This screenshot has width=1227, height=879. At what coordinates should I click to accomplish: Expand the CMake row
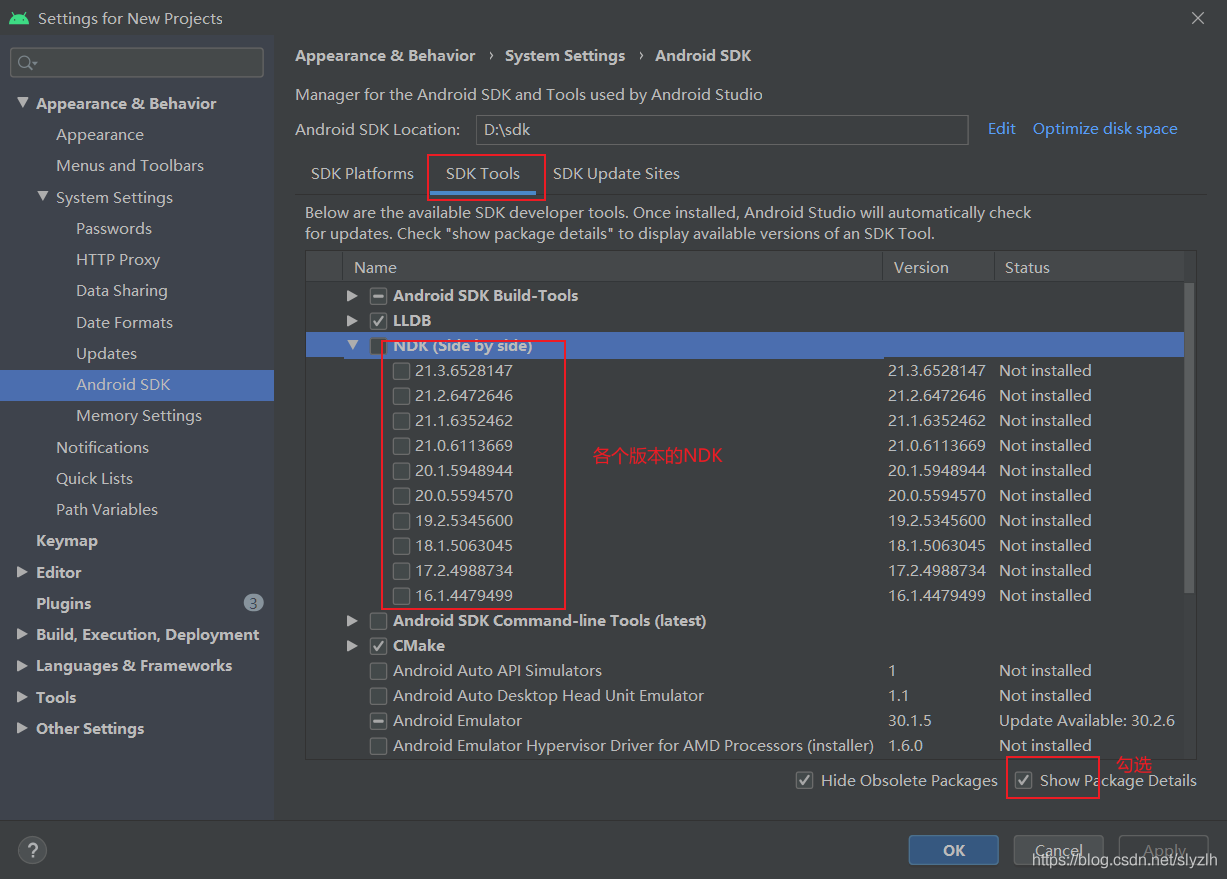[x=352, y=646]
